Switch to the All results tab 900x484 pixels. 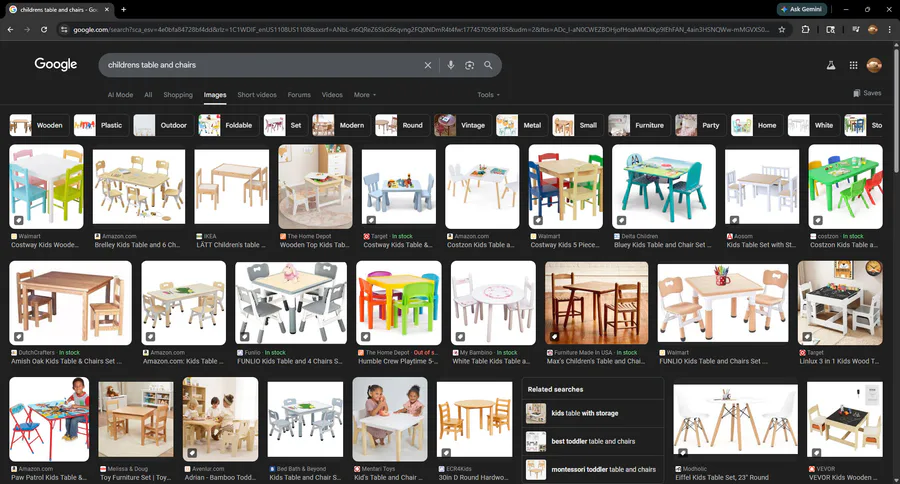pyautogui.click(x=148, y=95)
